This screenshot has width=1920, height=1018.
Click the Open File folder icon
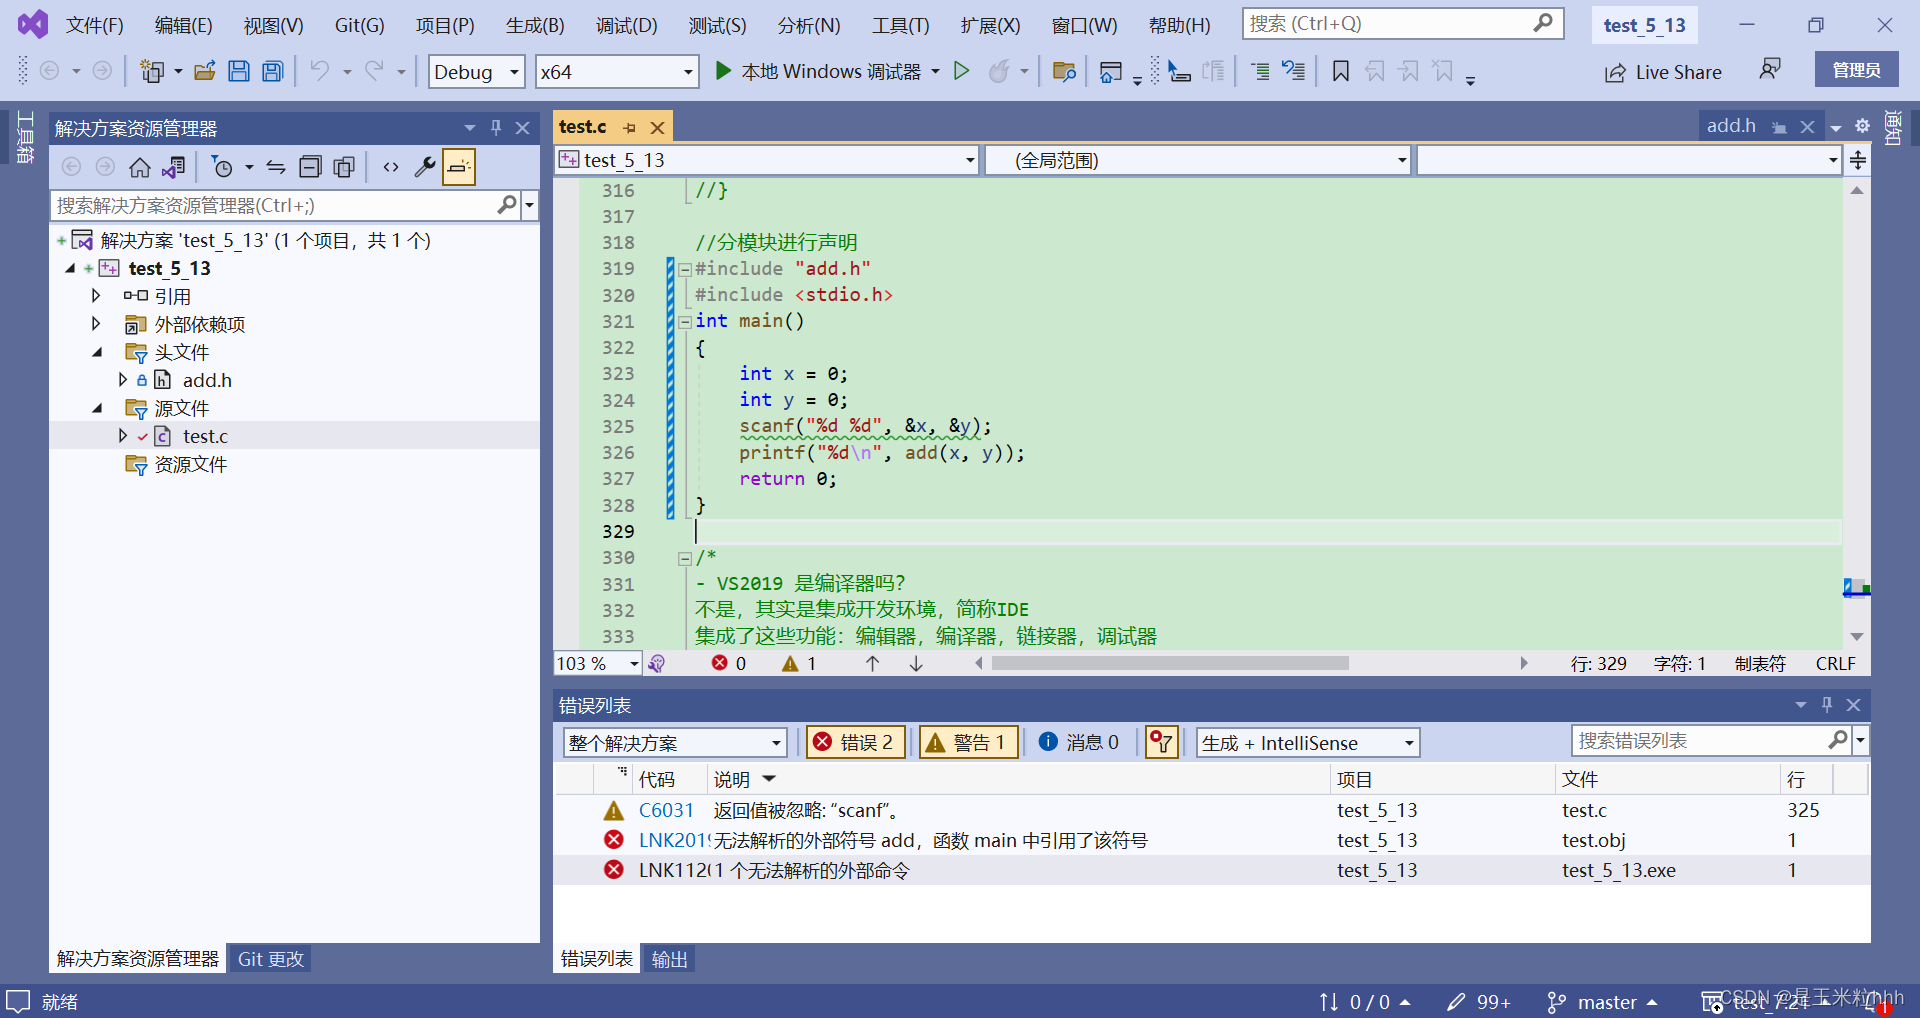(x=205, y=71)
